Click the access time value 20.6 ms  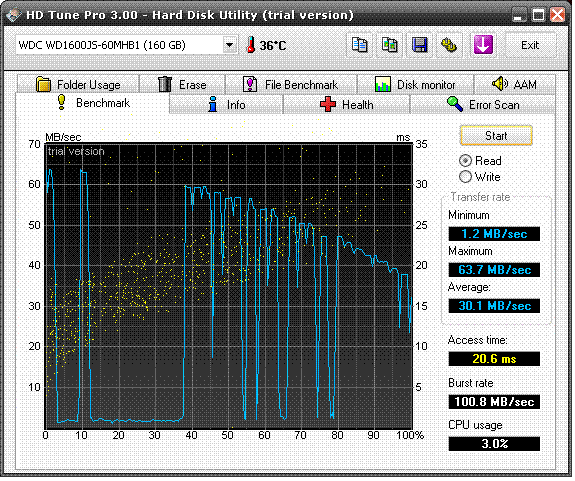(494, 359)
